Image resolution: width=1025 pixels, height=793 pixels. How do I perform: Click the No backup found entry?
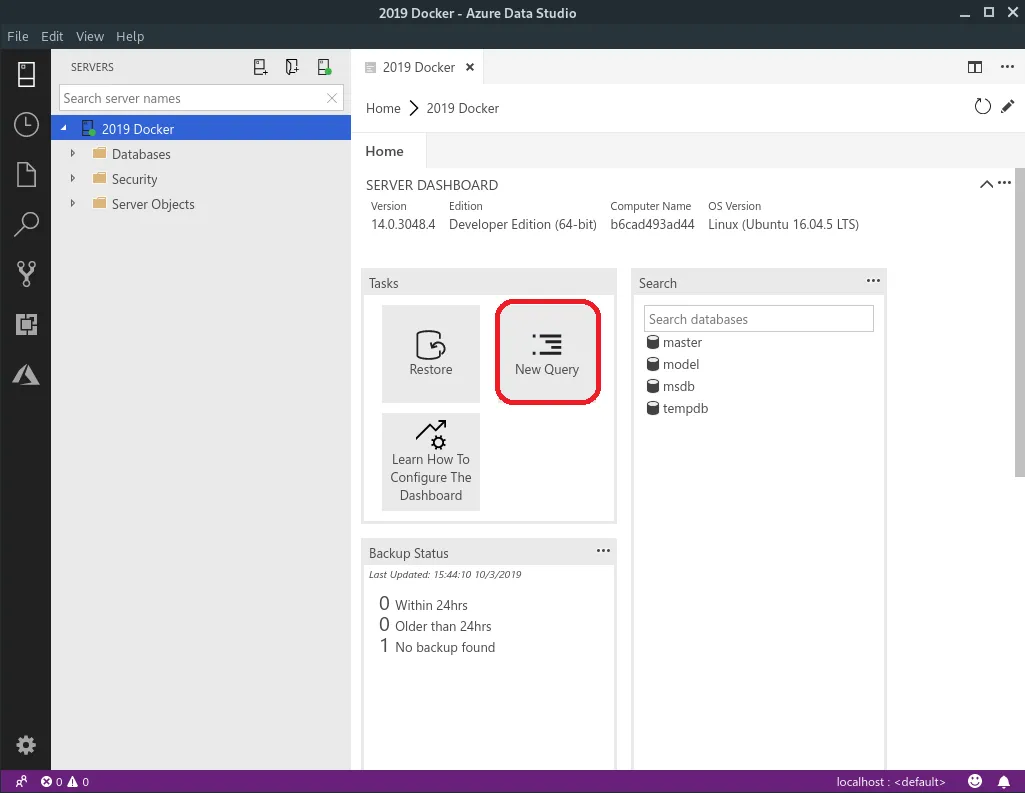coord(437,647)
